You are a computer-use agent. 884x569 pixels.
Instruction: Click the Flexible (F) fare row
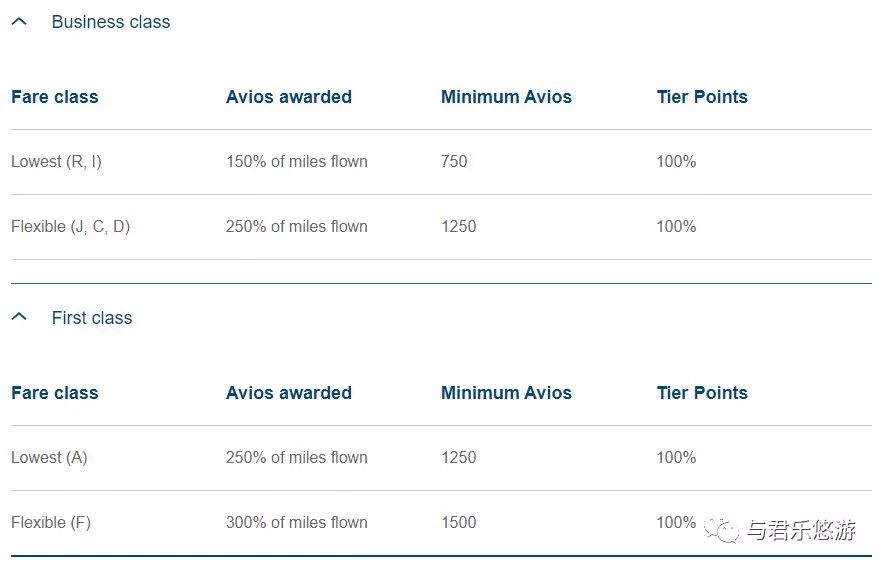(441, 523)
